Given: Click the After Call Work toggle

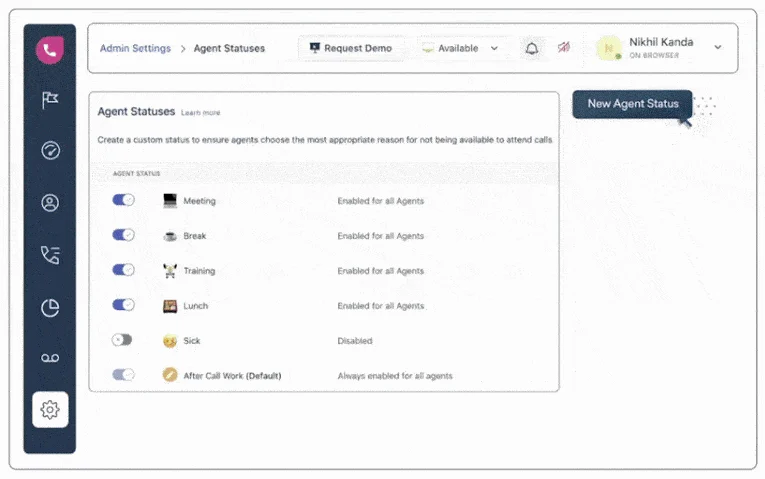Looking at the screenshot, I should click(x=123, y=375).
